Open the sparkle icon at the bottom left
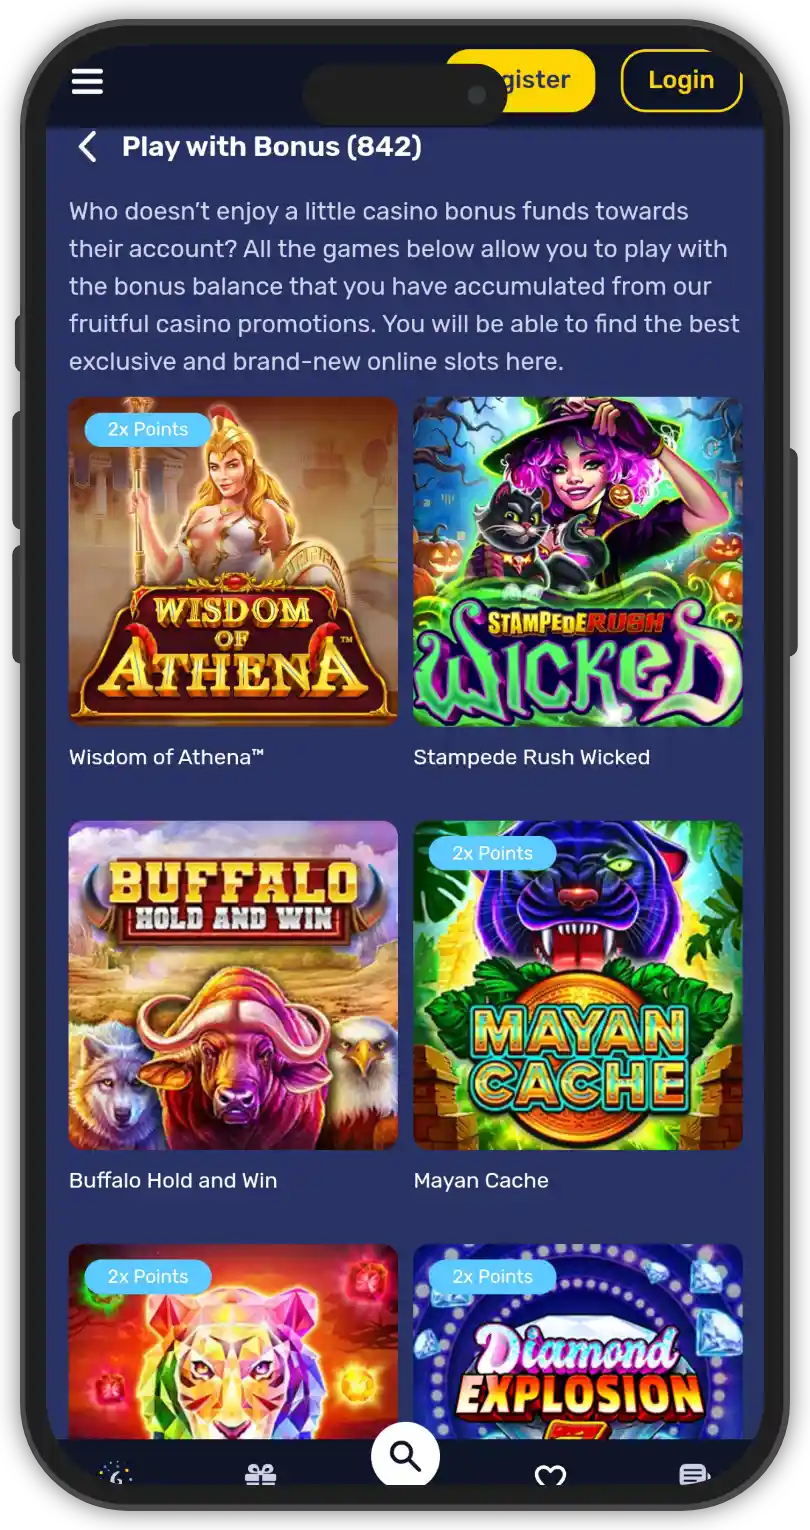Screen dimensions: 810x1530 tap(116, 1474)
